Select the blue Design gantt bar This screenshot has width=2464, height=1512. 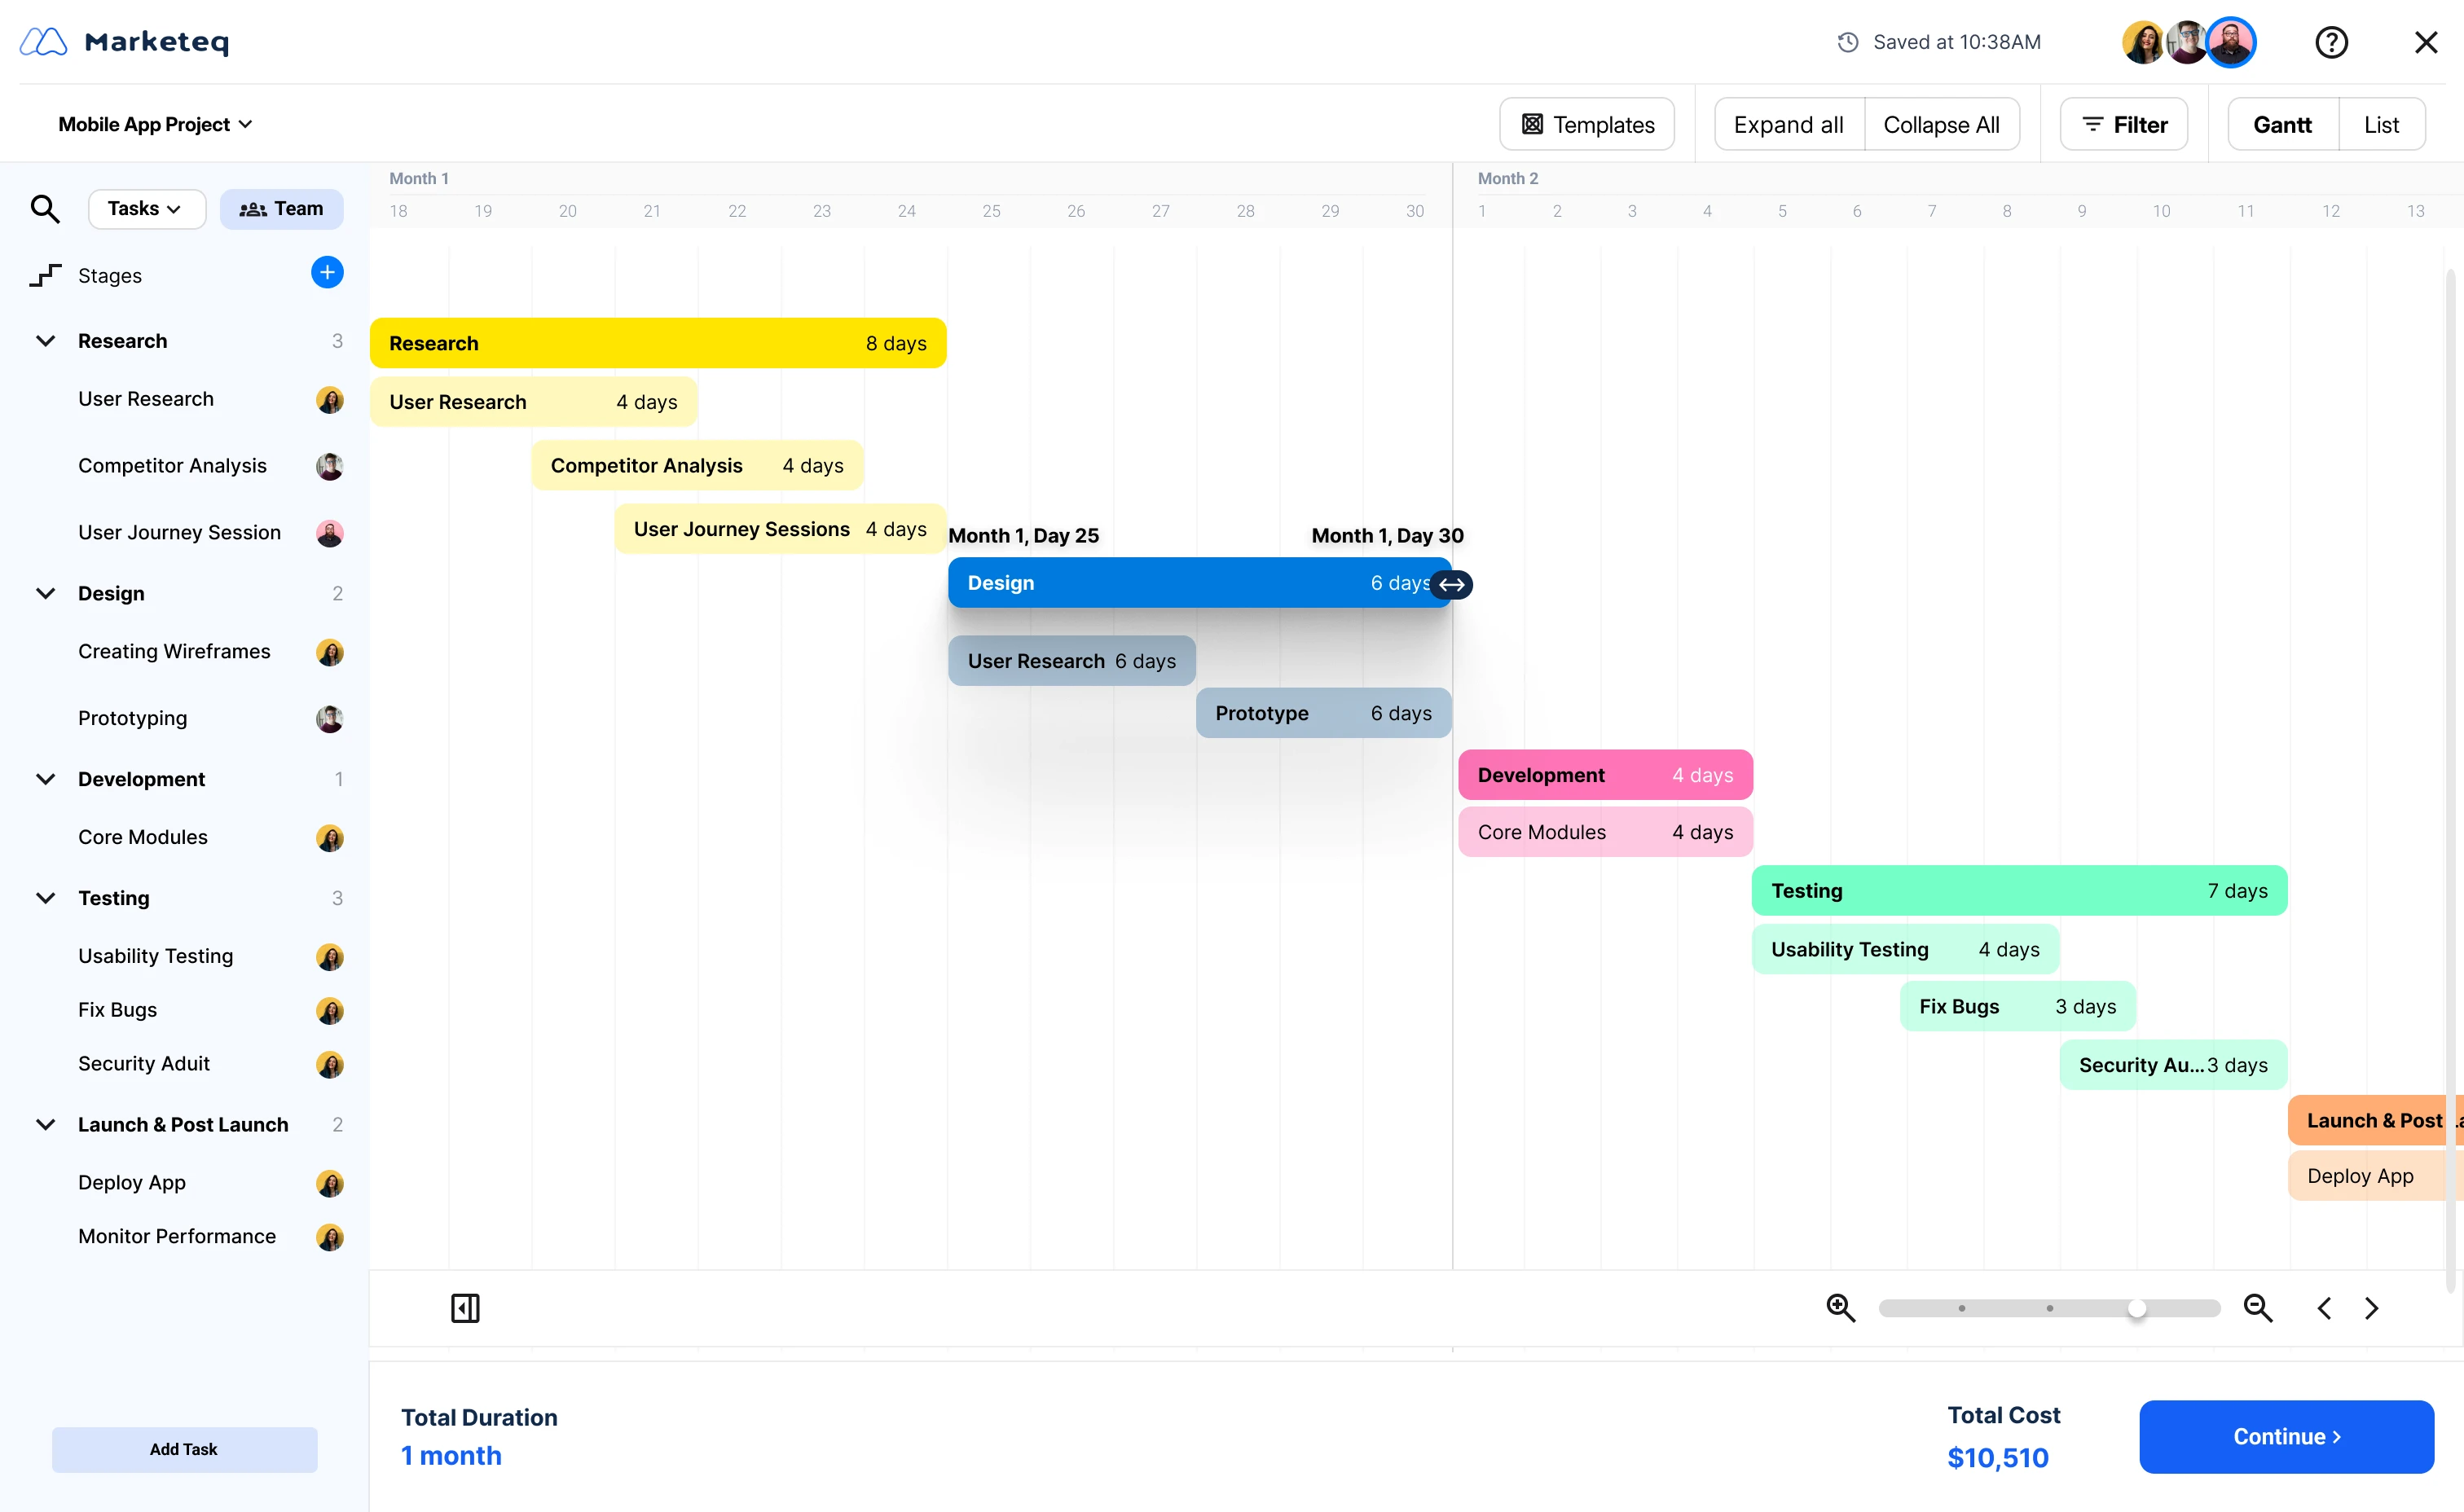pos(1199,583)
